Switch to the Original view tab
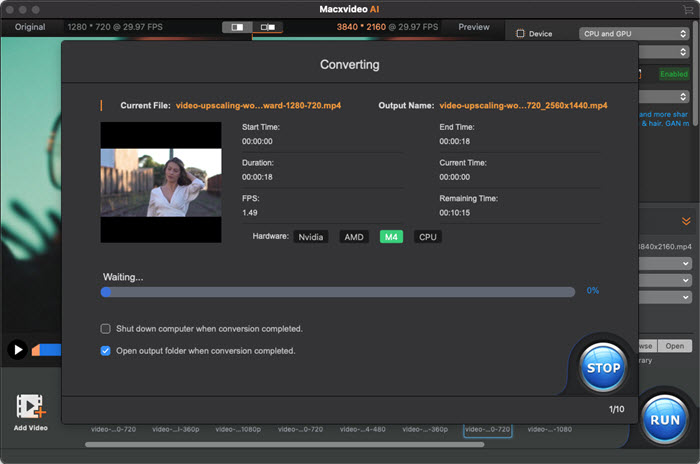 coord(29,27)
